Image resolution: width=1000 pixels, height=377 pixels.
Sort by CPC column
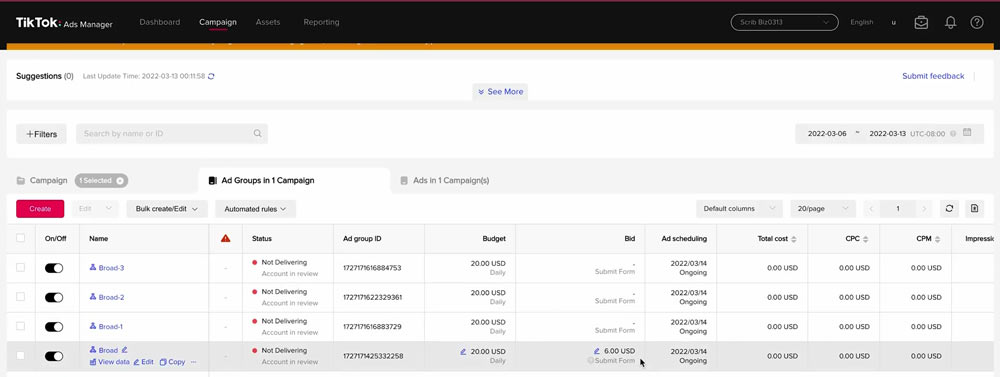click(866, 239)
